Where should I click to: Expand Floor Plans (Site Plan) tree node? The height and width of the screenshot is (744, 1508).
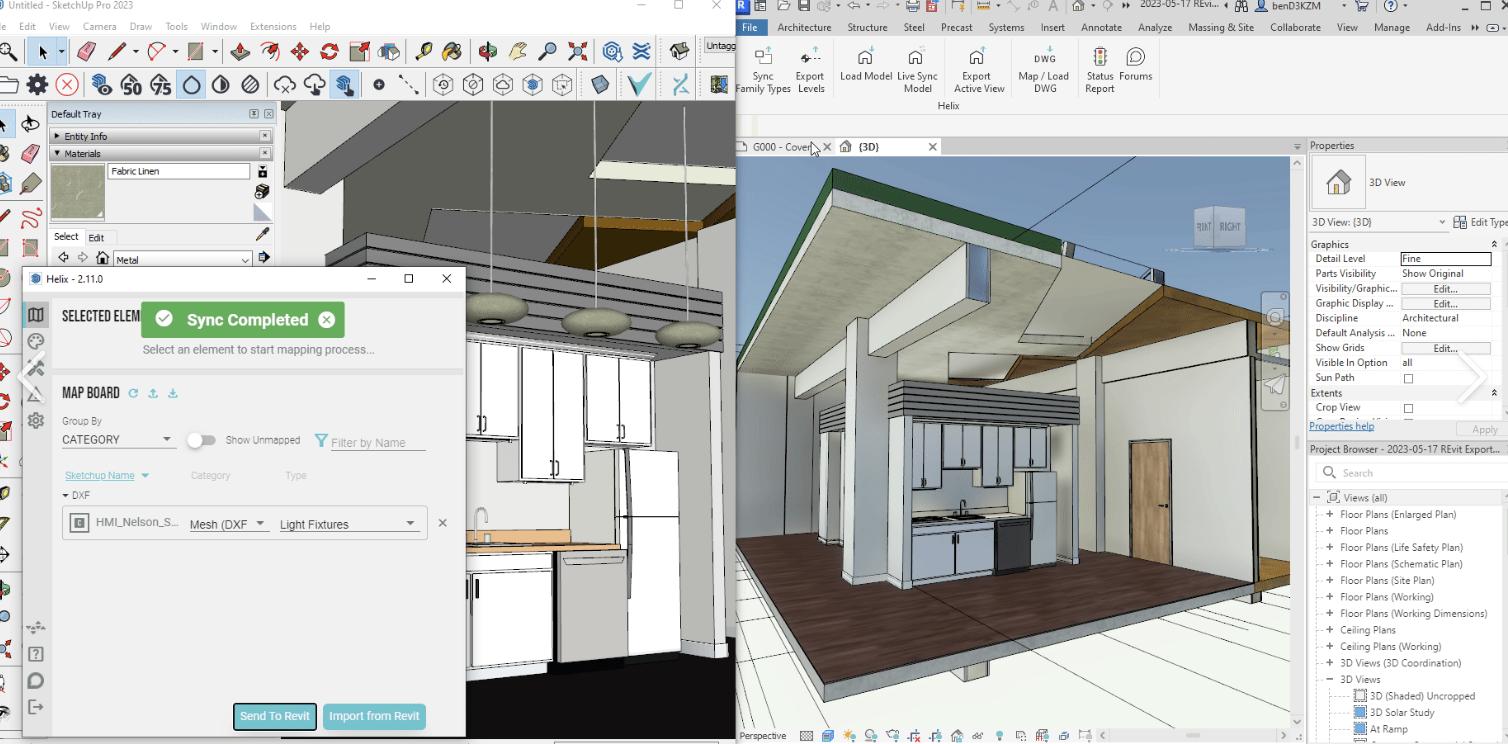[x=1329, y=580]
